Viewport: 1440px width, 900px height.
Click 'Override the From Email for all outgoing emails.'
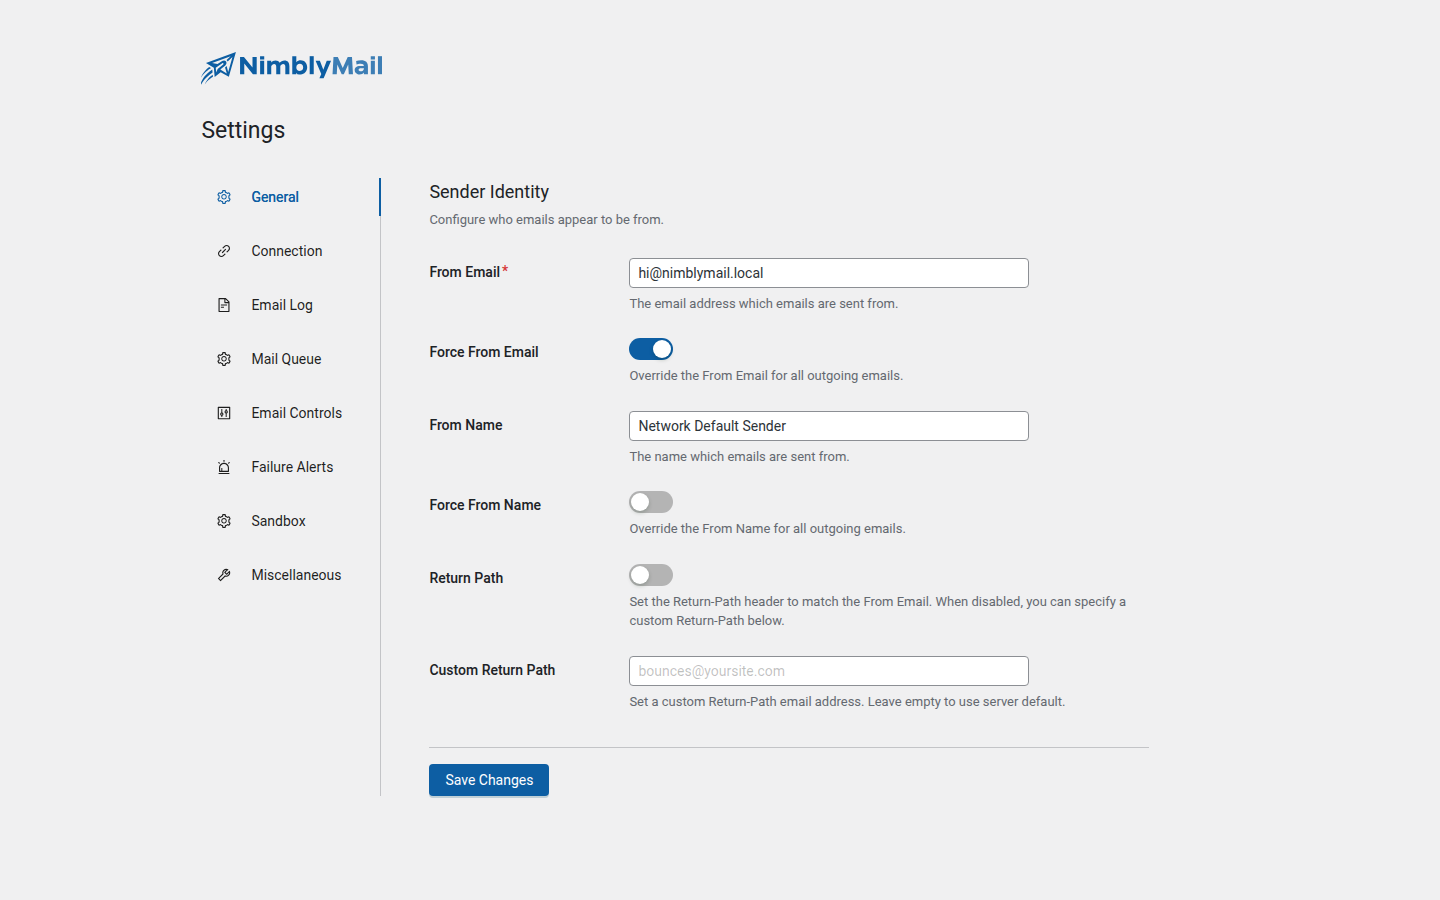tap(766, 376)
